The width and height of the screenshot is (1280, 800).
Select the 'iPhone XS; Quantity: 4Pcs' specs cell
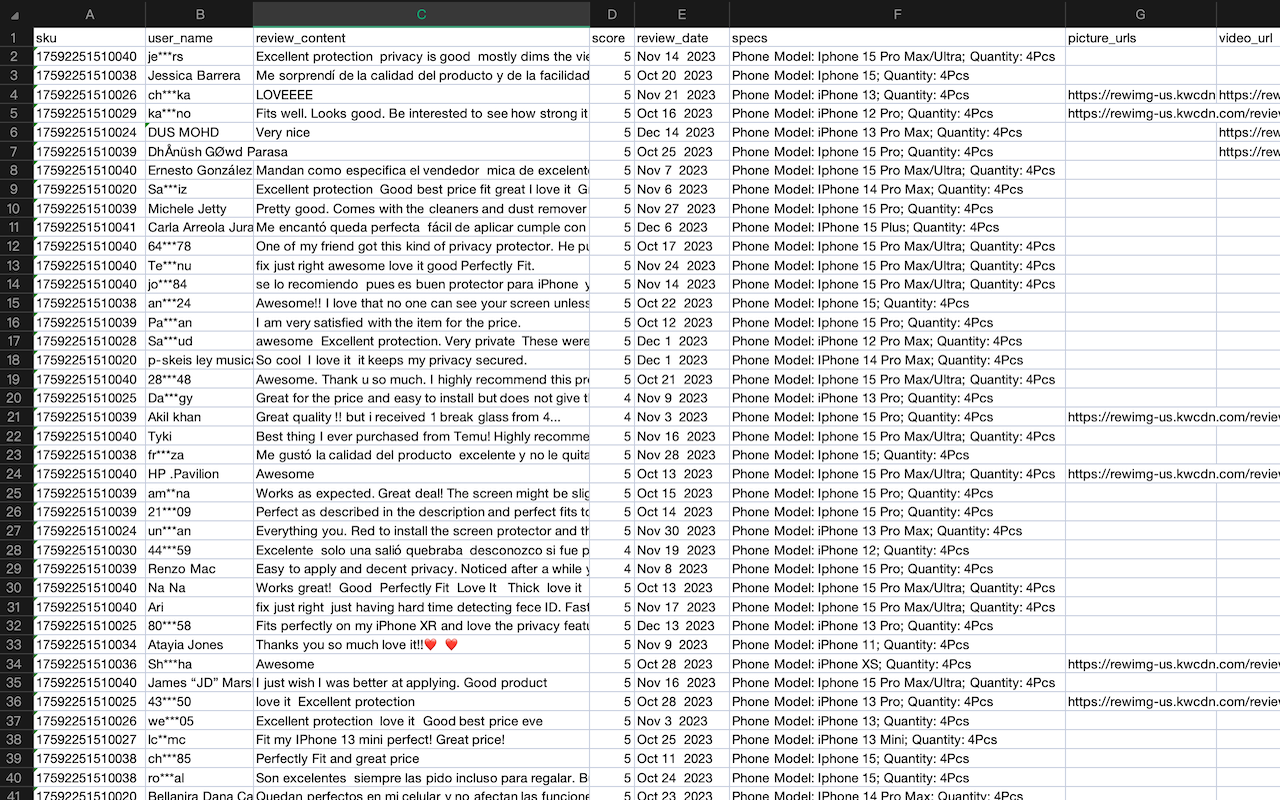897,664
